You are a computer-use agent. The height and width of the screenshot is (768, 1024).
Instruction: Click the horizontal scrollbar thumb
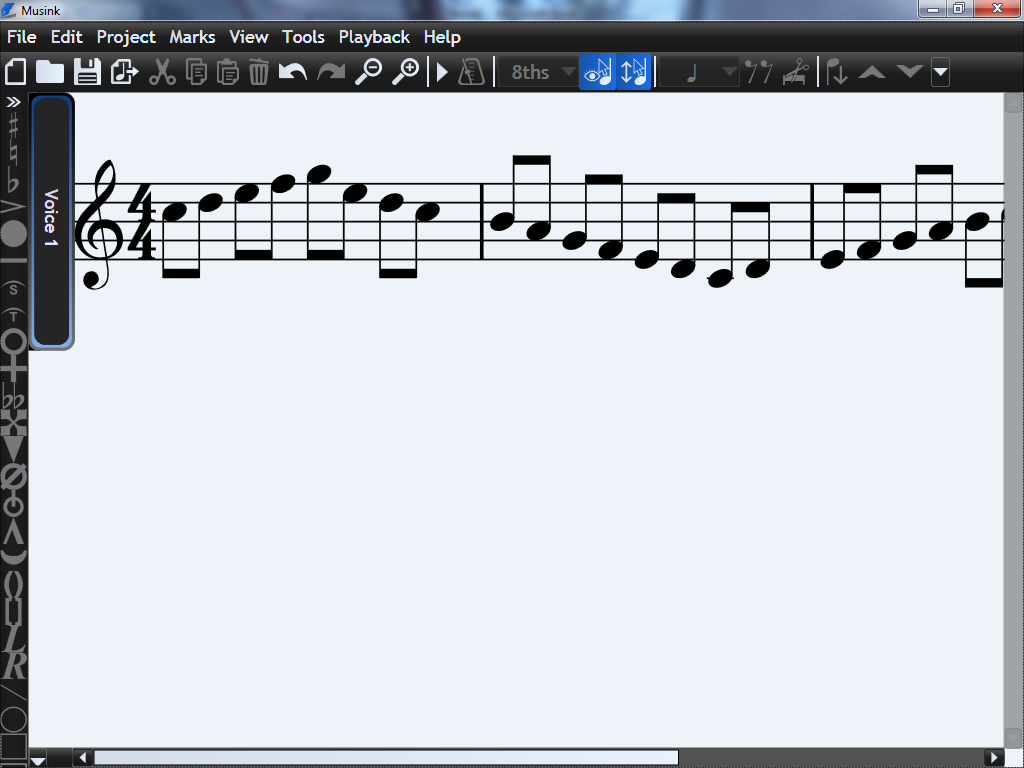click(385, 757)
